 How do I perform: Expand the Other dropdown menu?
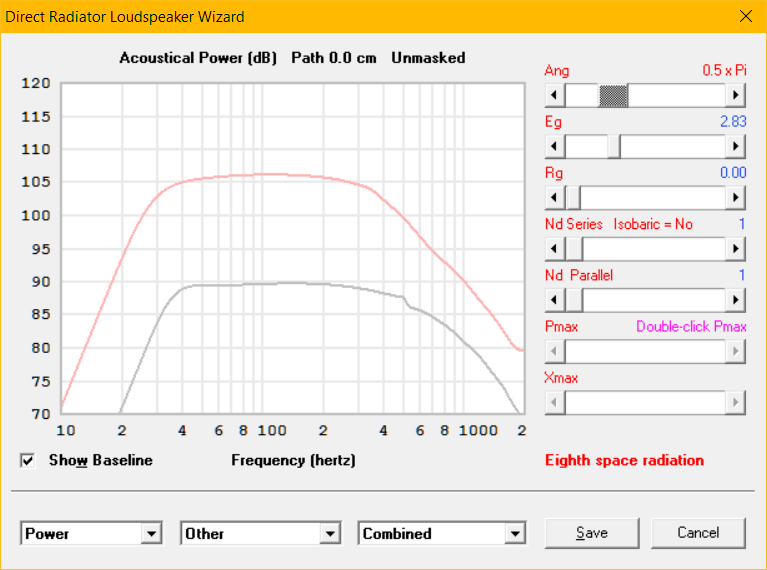(x=330, y=533)
